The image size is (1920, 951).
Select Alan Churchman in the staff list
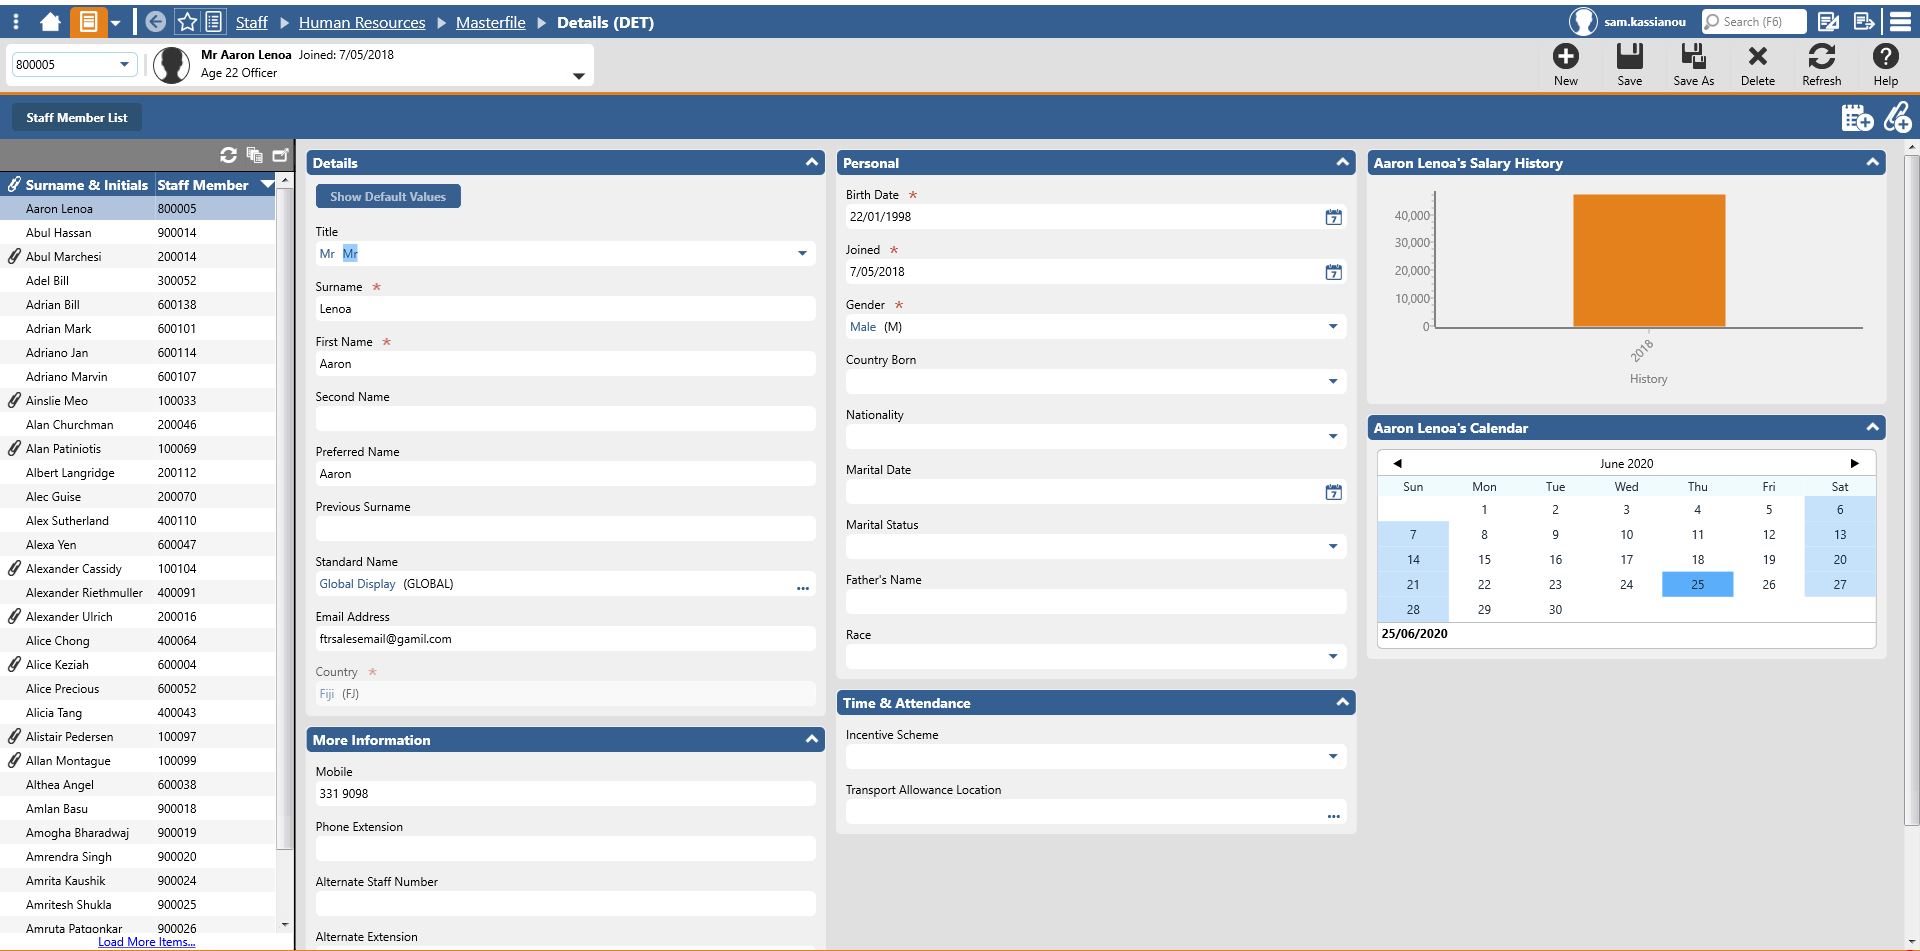69,425
